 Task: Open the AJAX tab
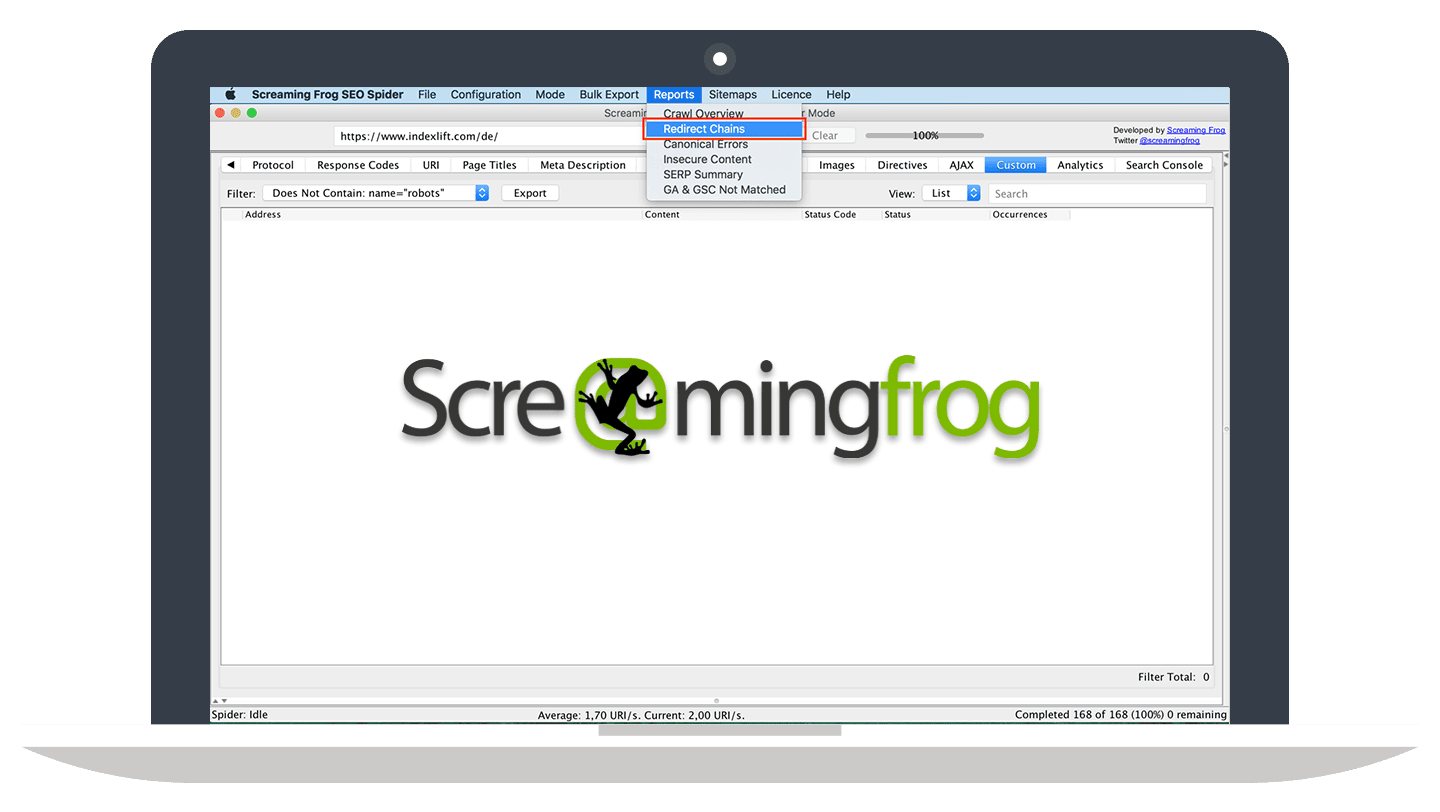click(961, 165)
